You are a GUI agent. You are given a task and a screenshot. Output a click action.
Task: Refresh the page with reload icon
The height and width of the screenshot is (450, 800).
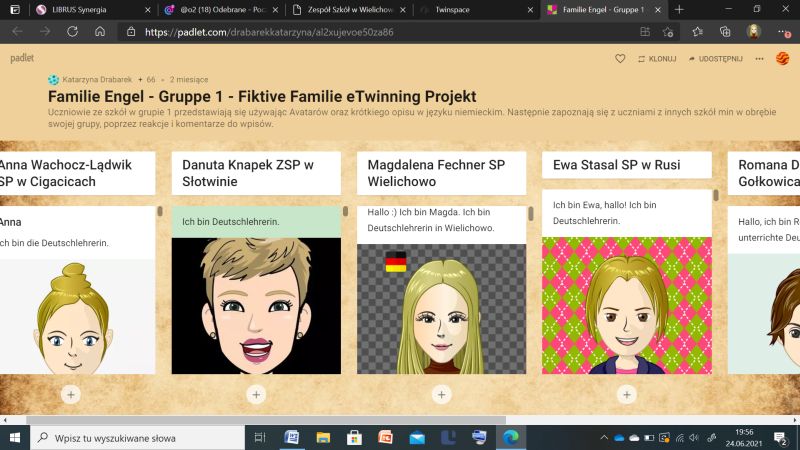[x=72, y=31]
